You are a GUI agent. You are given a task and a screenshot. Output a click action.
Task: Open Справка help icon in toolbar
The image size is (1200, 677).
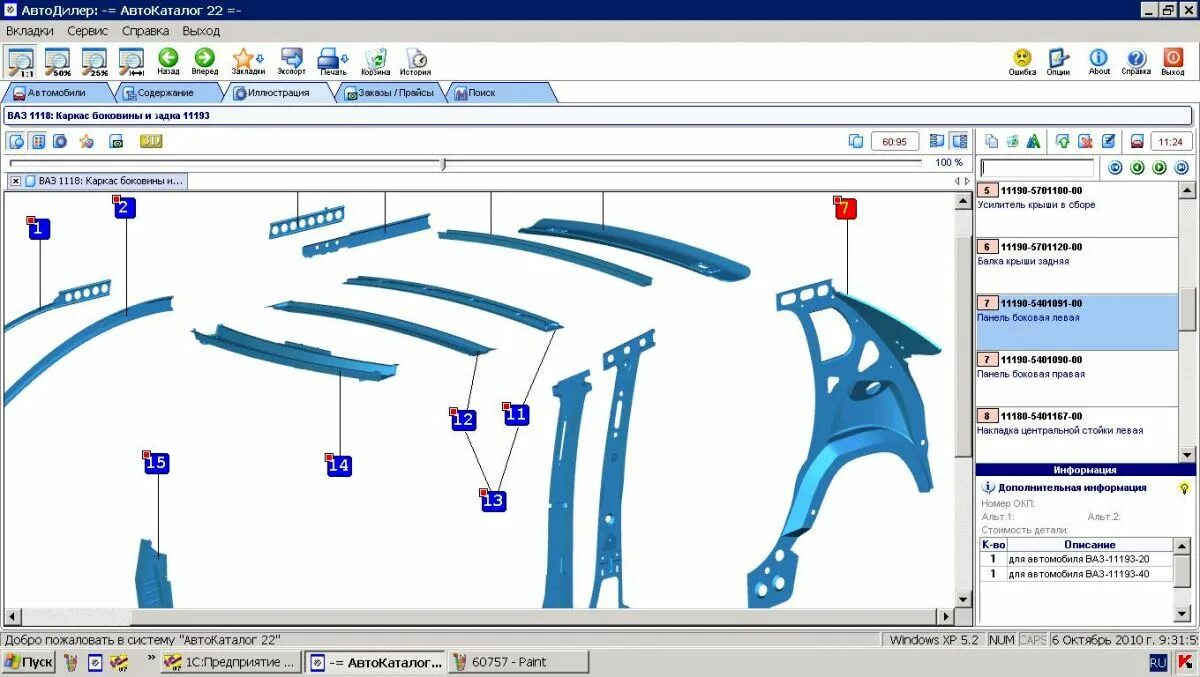1136,62
